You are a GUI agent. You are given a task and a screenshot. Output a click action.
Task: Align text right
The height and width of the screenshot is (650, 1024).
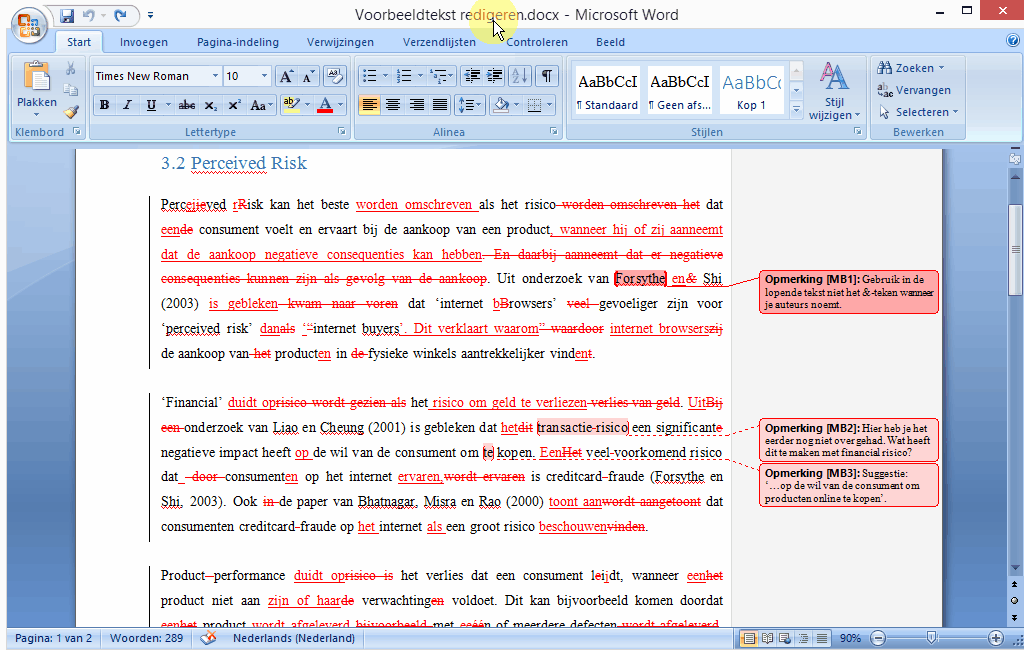tap(417, 105)
